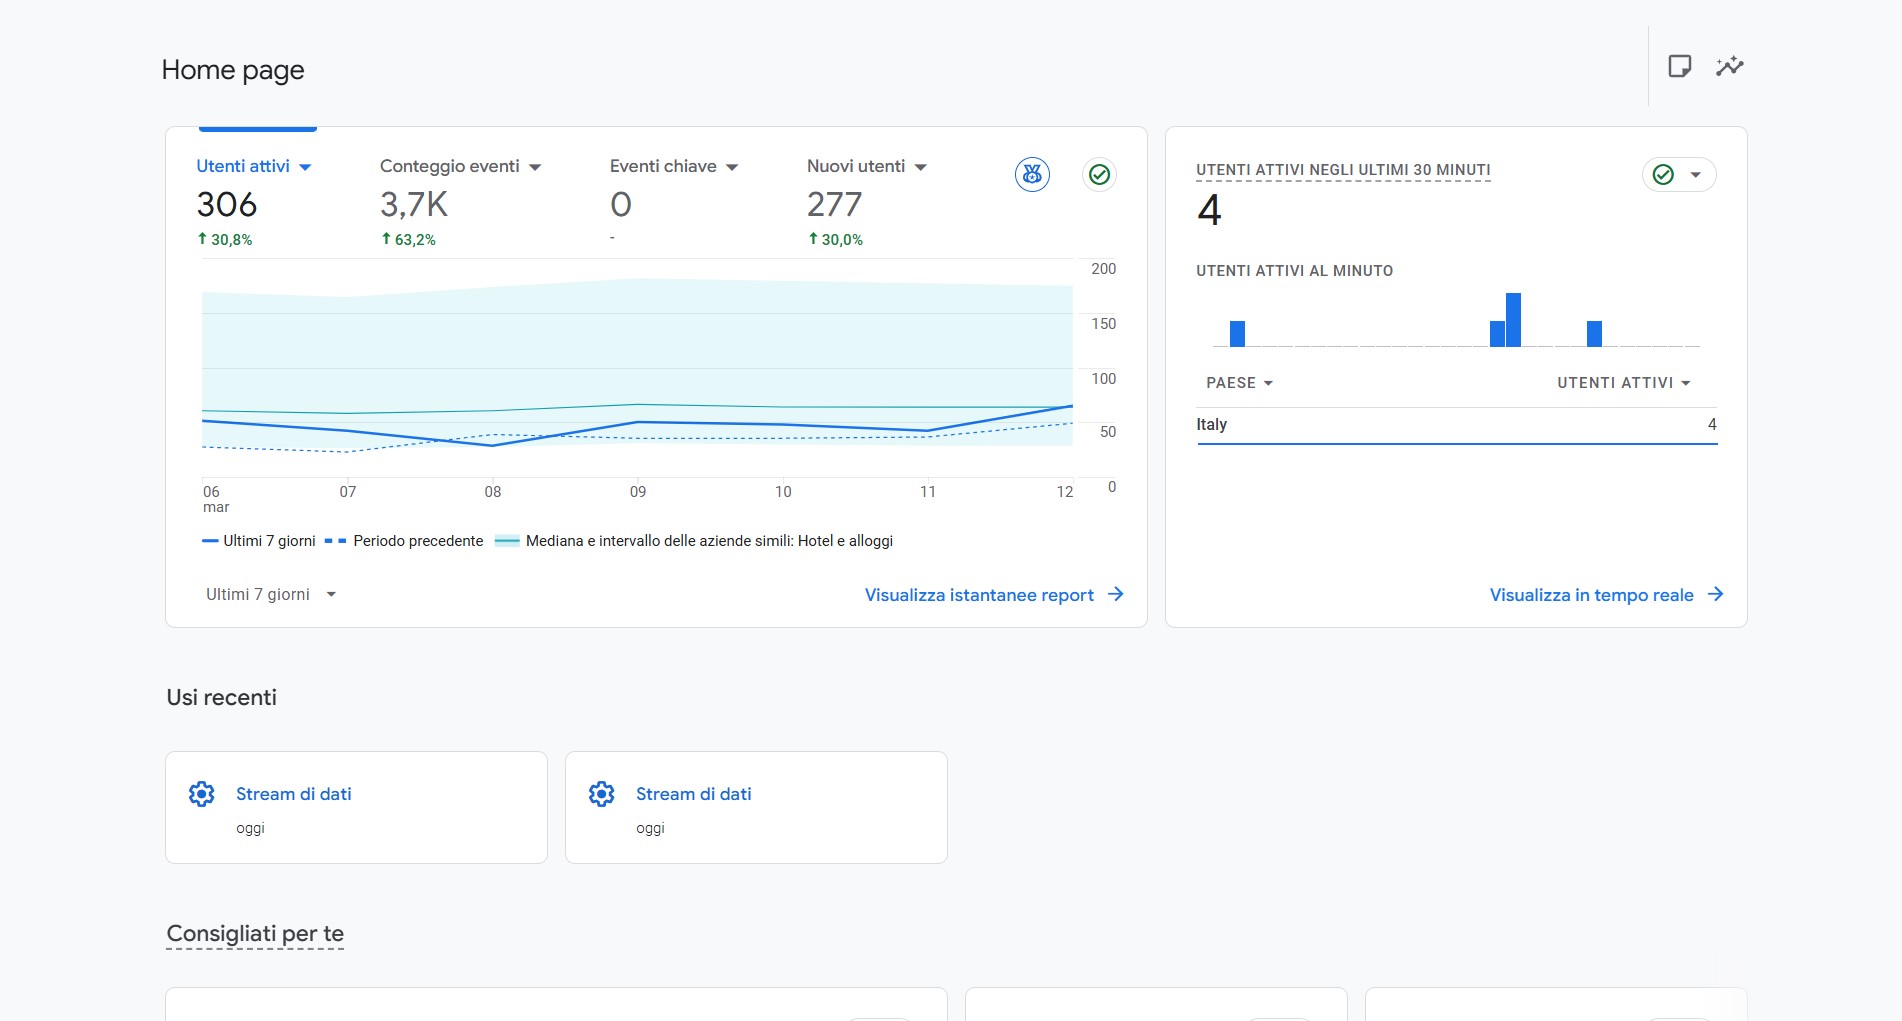This screenshot has height=1021, width=1902.
Task: Select the Conteggio eventi metric tab
Action: (x=459, y=166)
